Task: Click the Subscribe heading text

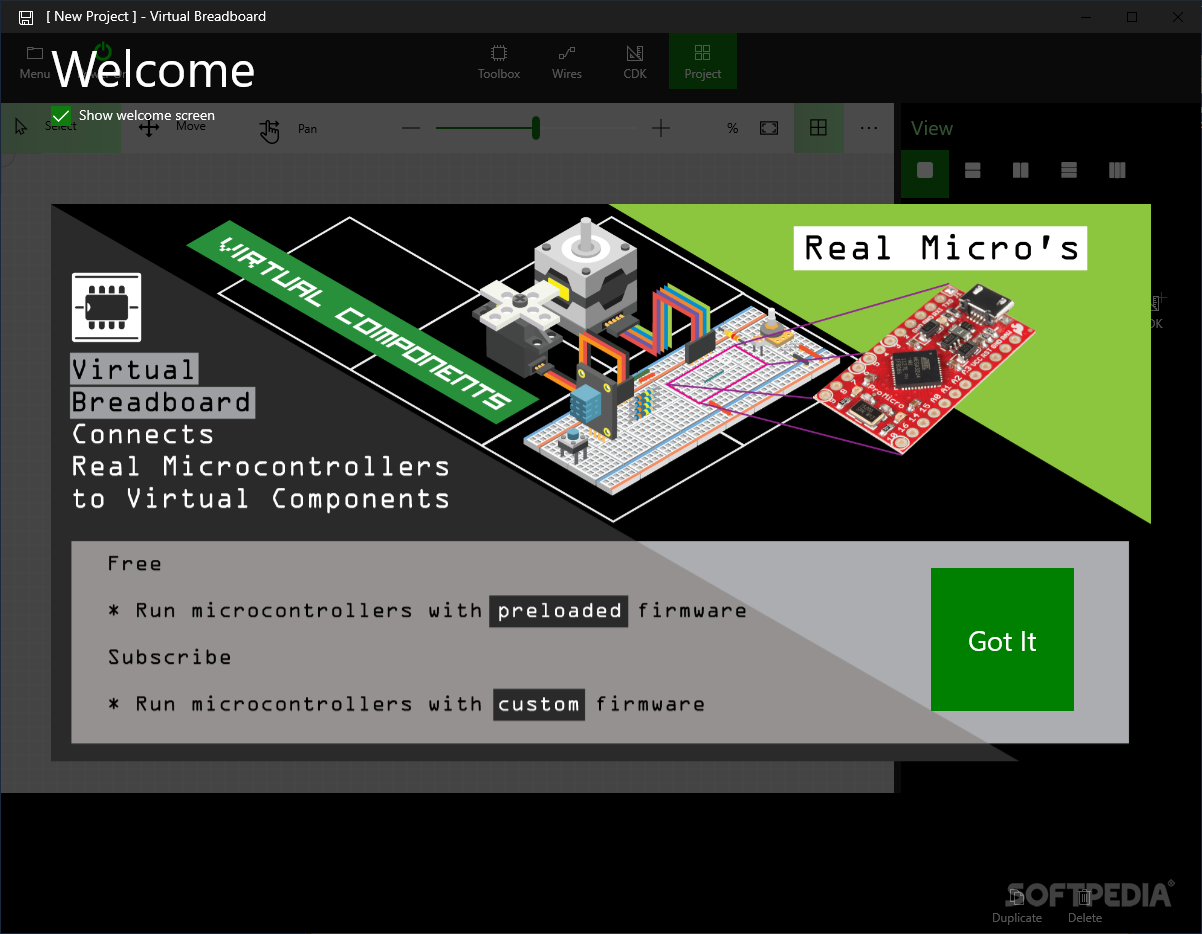Action: (x=170, y=657)
